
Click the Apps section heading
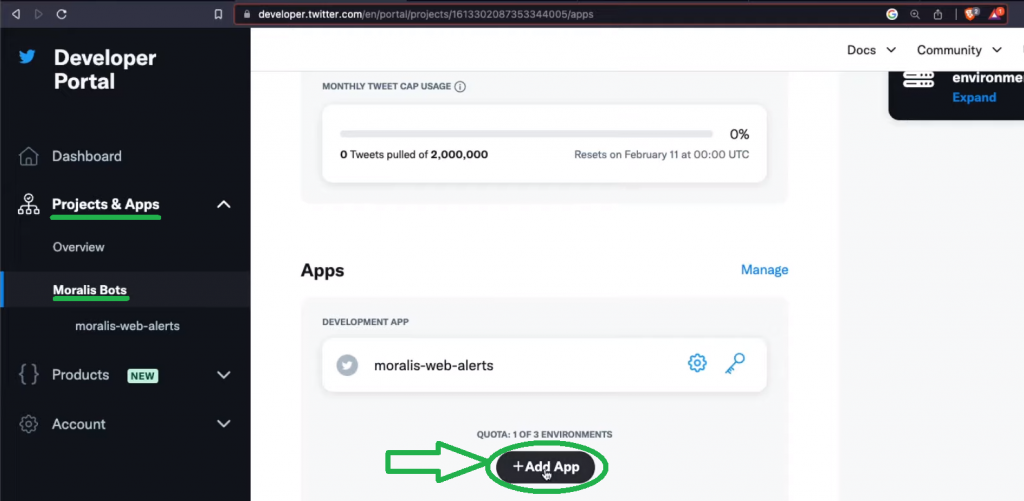point(323,270)
